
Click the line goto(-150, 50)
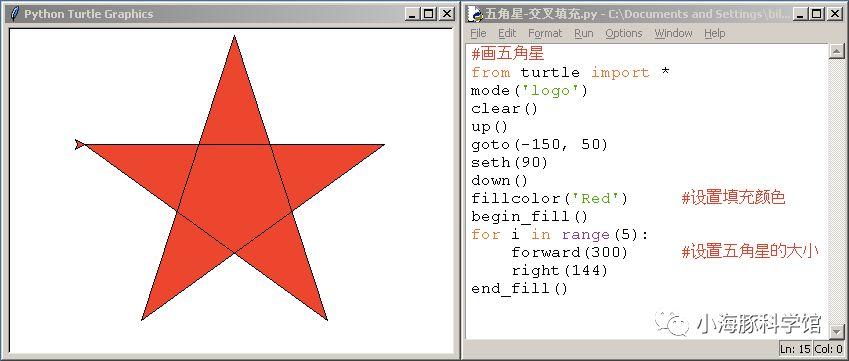coord(540,145)
